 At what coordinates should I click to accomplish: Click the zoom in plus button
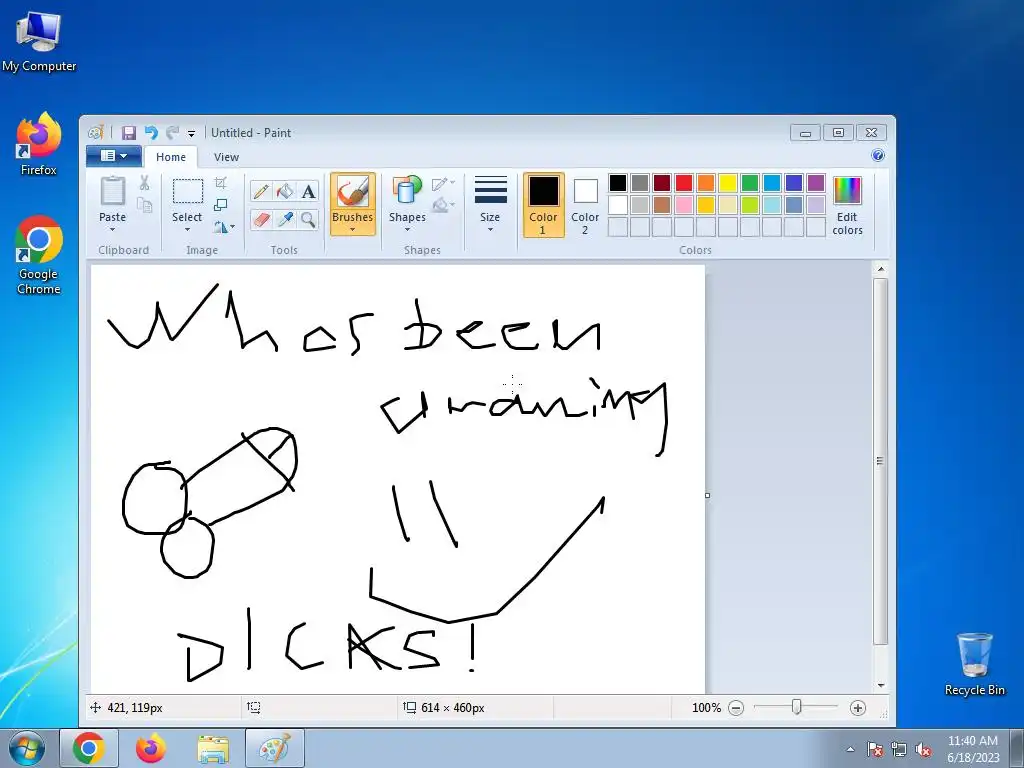pyautogui.click(x=858, y=708)
